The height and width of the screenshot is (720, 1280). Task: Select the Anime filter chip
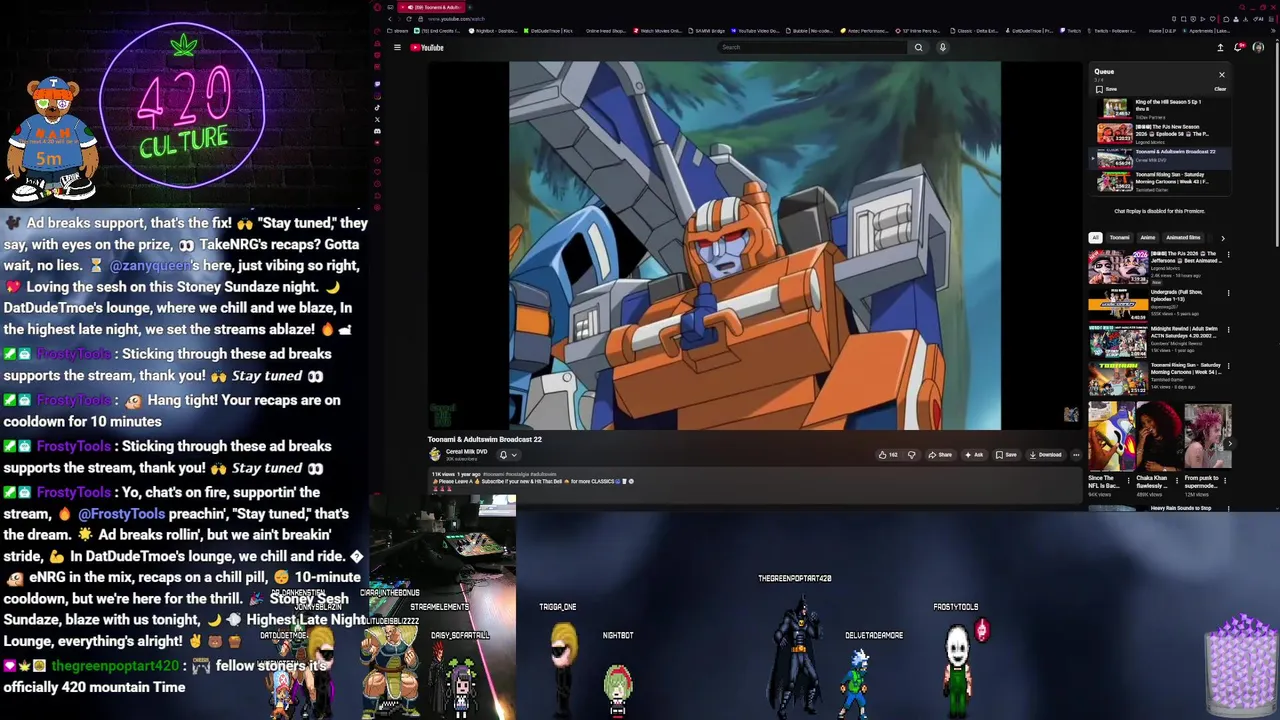[1148, 238]
